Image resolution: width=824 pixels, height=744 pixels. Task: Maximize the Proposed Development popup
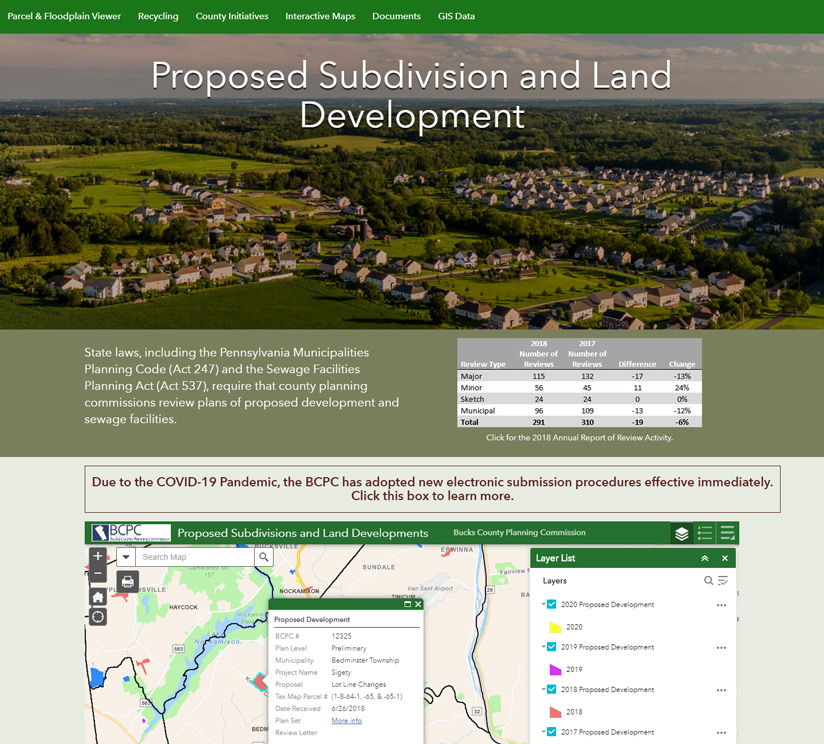point(407,604)
